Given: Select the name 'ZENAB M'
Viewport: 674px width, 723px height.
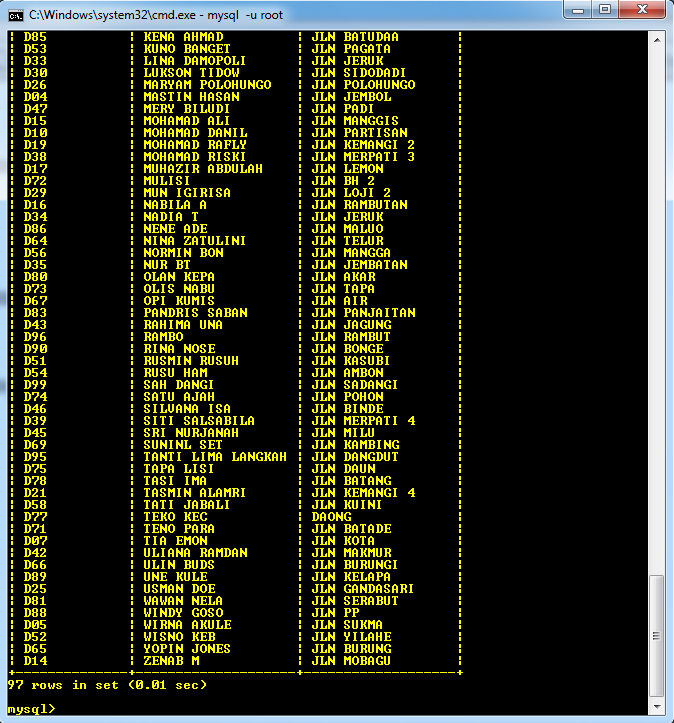Looking at the screenshot, I should pyautogui.click(x=171, y=660).
